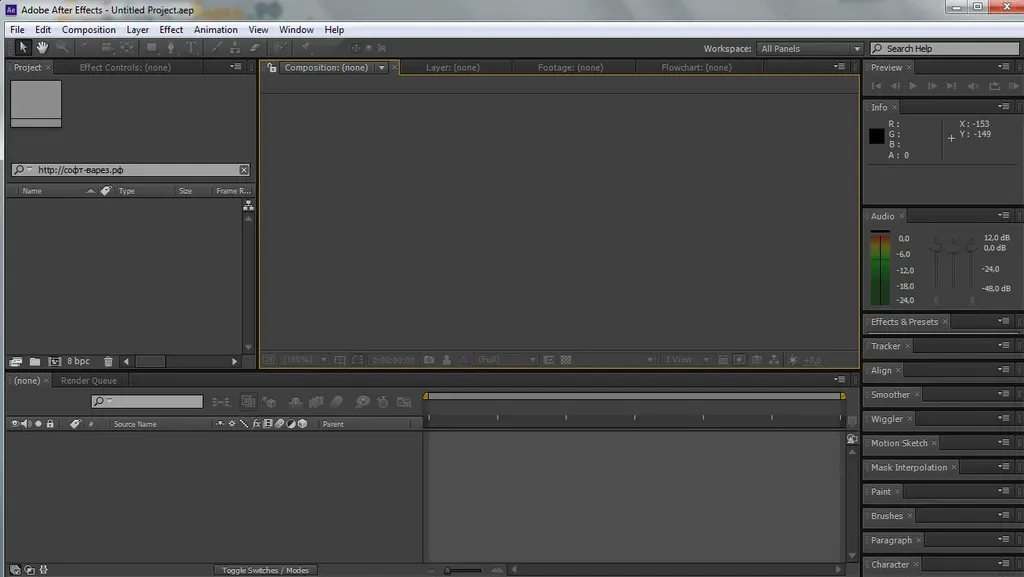Expand the Effects & Presets panel
Image resolution: width=1024 pixels, height=577 pixels.
(x=904, y=322)
